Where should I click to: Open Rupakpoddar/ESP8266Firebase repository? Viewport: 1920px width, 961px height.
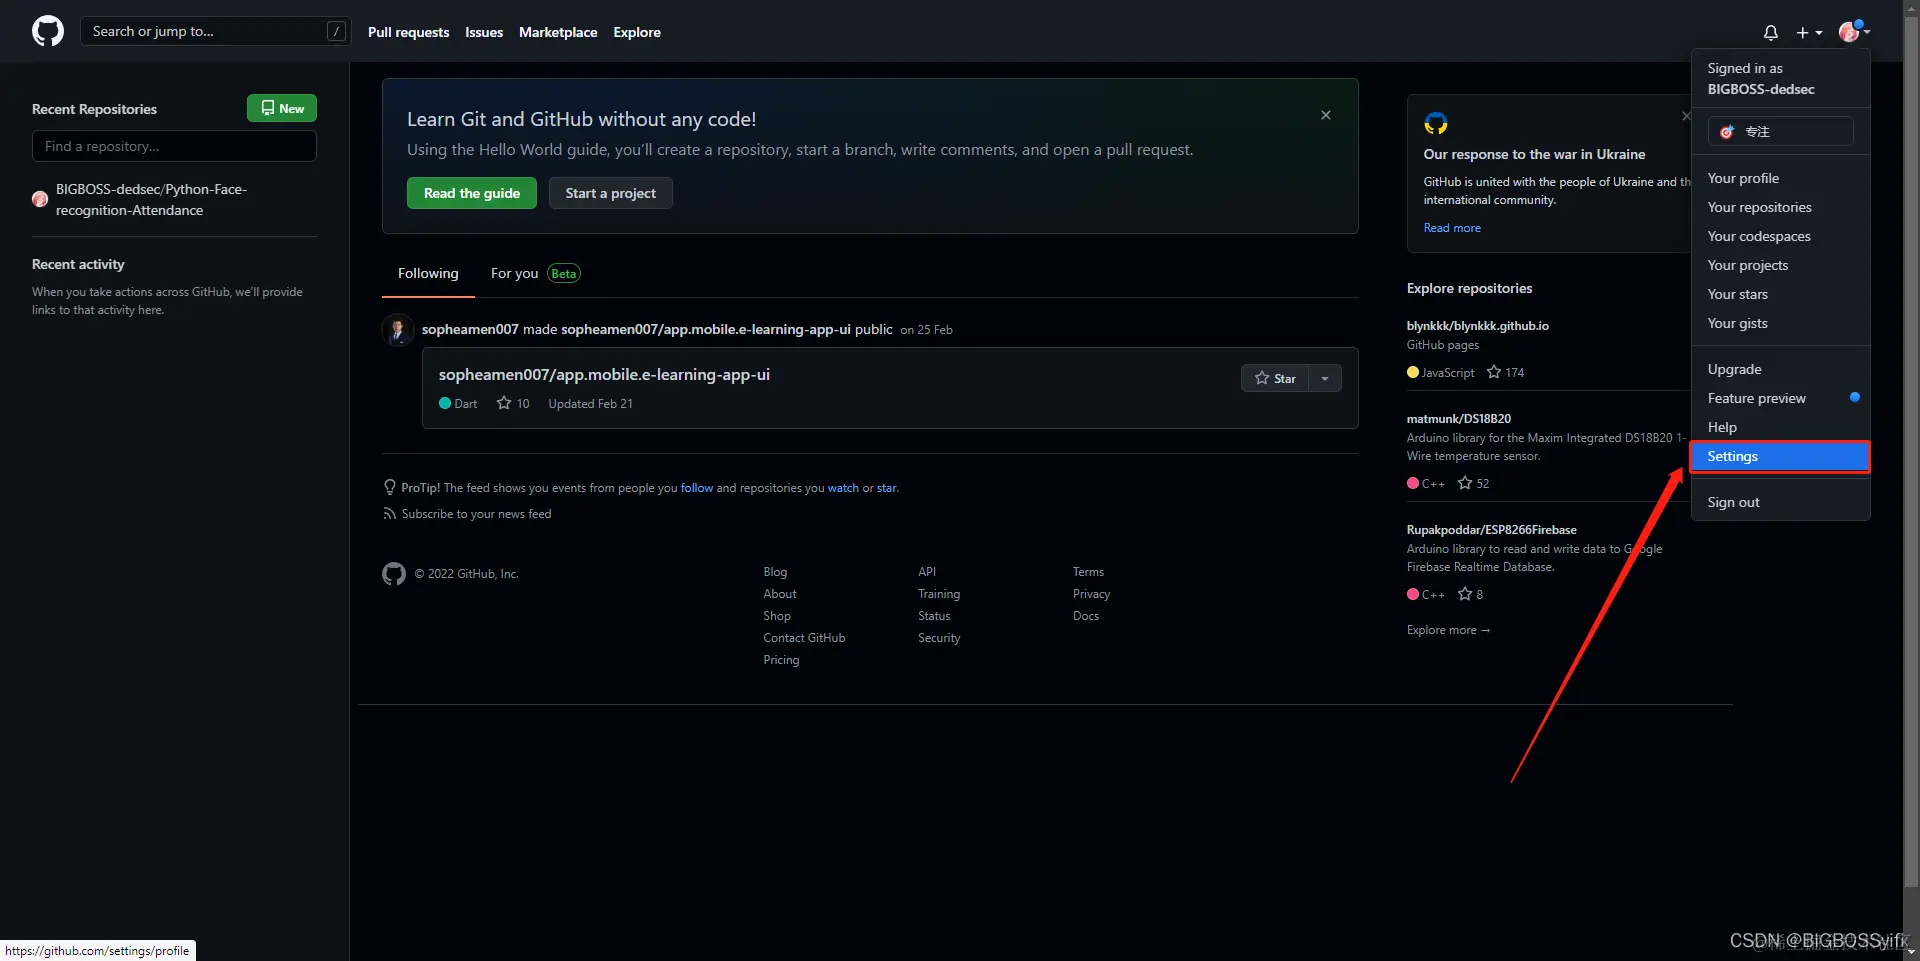1491,530
